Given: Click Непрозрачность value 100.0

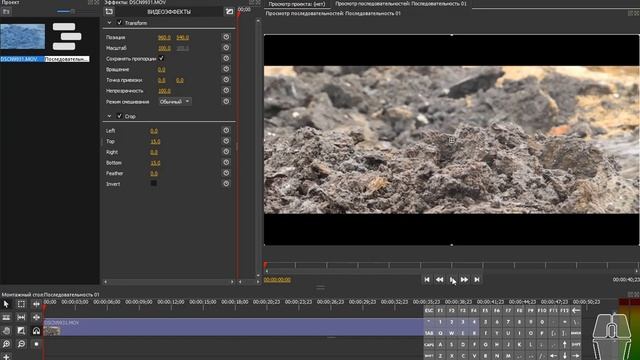Looking at the screenshot, I should [x=164, y=91].
